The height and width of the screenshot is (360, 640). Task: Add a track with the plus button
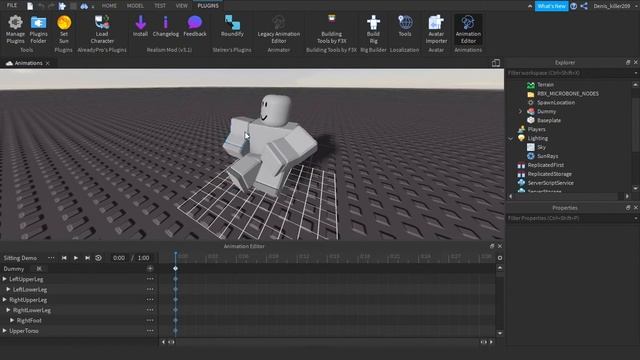[x=150, y=269]
